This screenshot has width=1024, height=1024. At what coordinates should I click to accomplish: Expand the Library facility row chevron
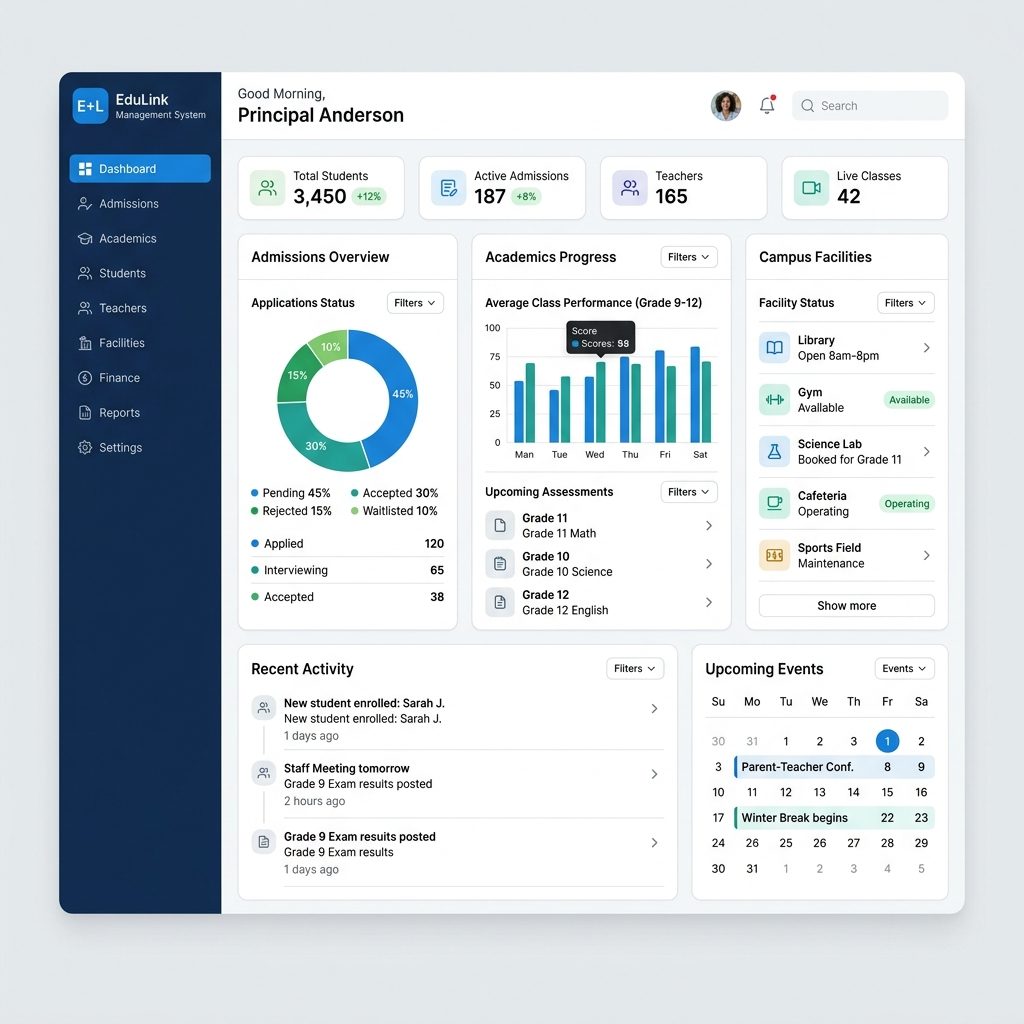[927, 347]
